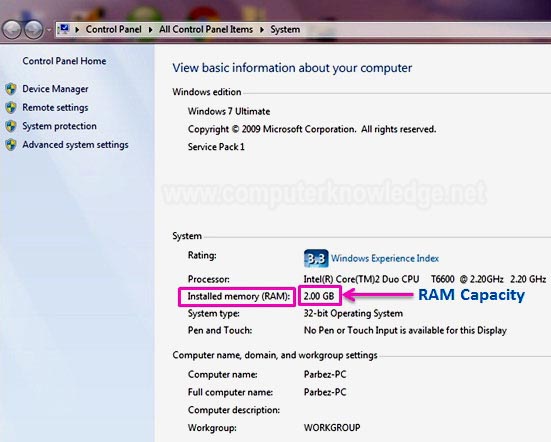
Task: Open System protection link
Action: pyautogui.click(x=59, y=126)
